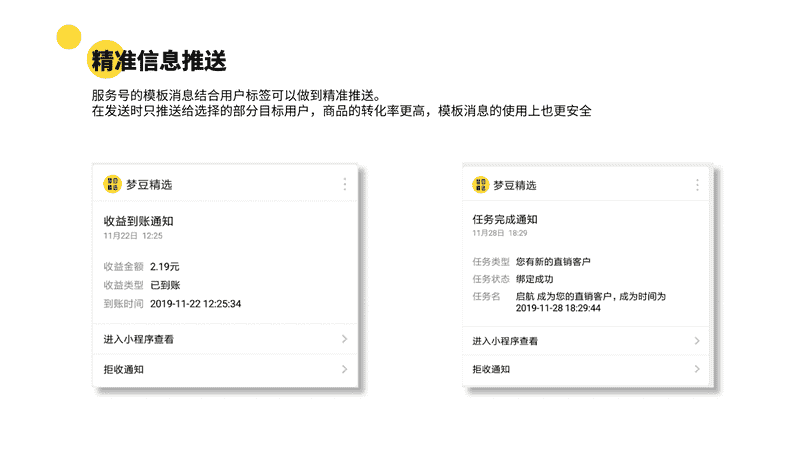The width and height of the screenshot is (800, 450).
Task: Click the 梦豆精选 logo on 收益到账通知 card
Action: (x=112, y=184)
